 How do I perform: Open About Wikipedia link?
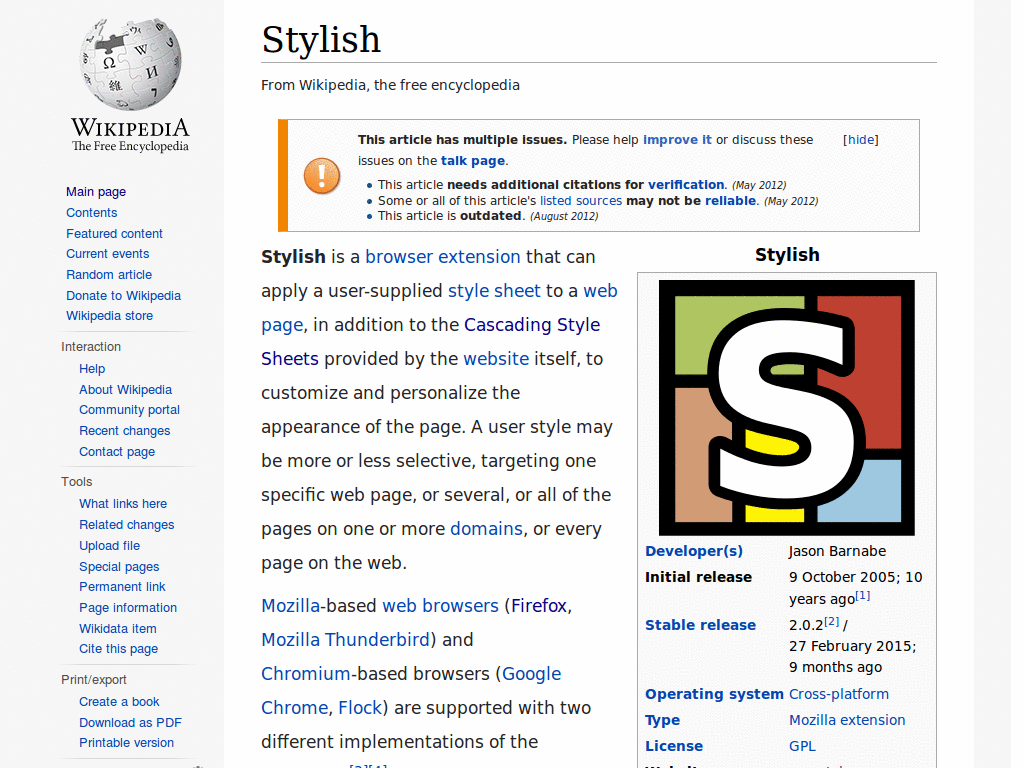click(x=125, y=390)
